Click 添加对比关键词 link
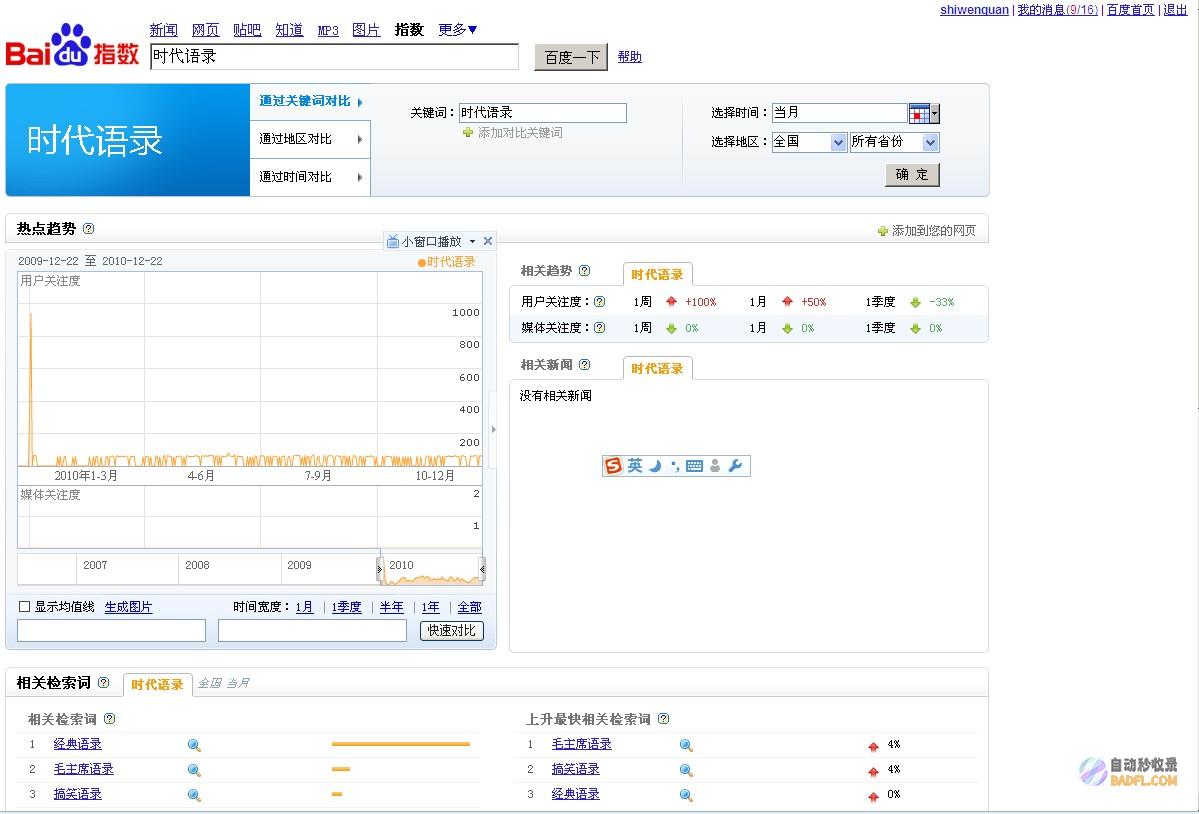The image size is (1199, 814). point(513,133)
